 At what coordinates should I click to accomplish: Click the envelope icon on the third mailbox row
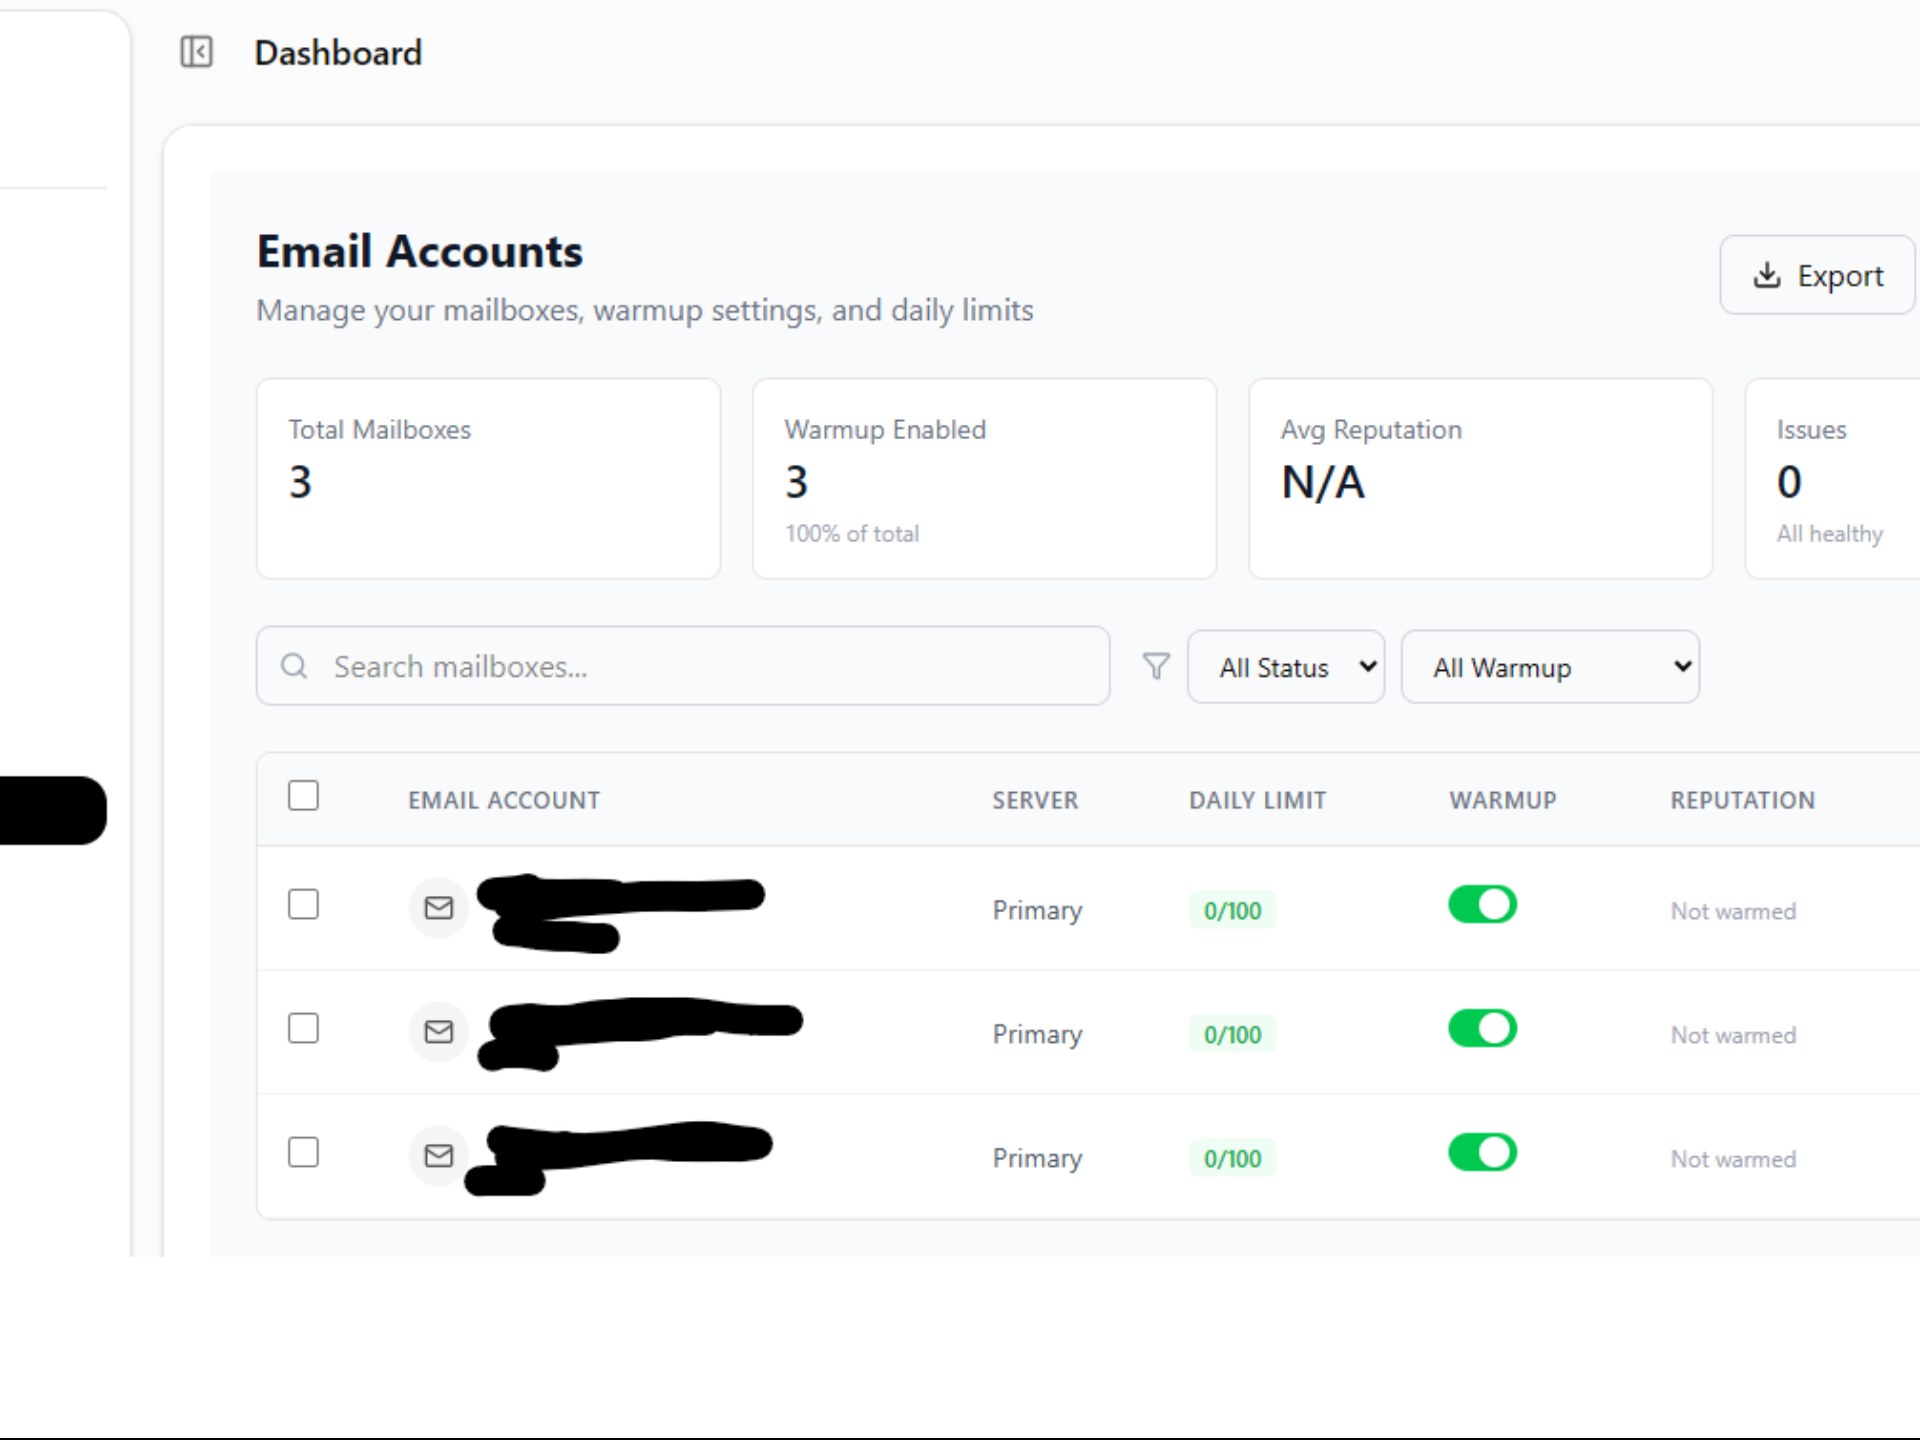[x=438, y=1156]
